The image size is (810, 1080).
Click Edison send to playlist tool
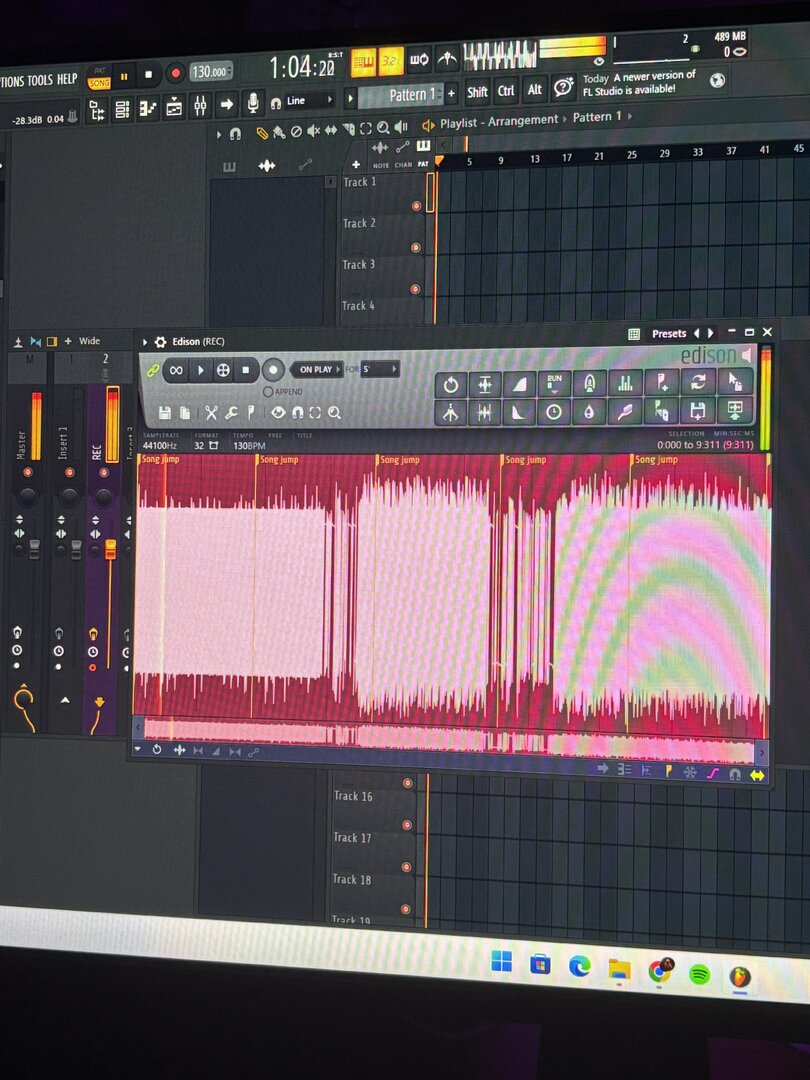click(735, 411)
